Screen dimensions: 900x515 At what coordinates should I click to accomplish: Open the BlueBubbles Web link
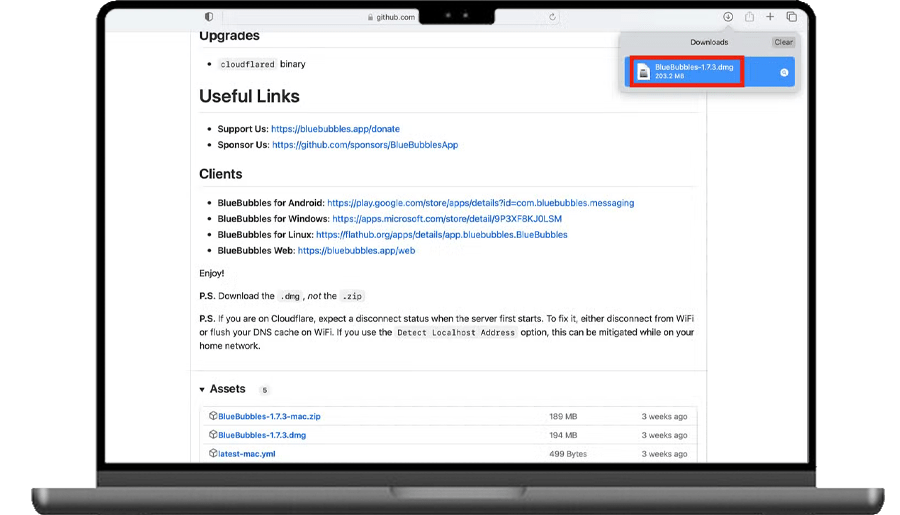[356, 250]
